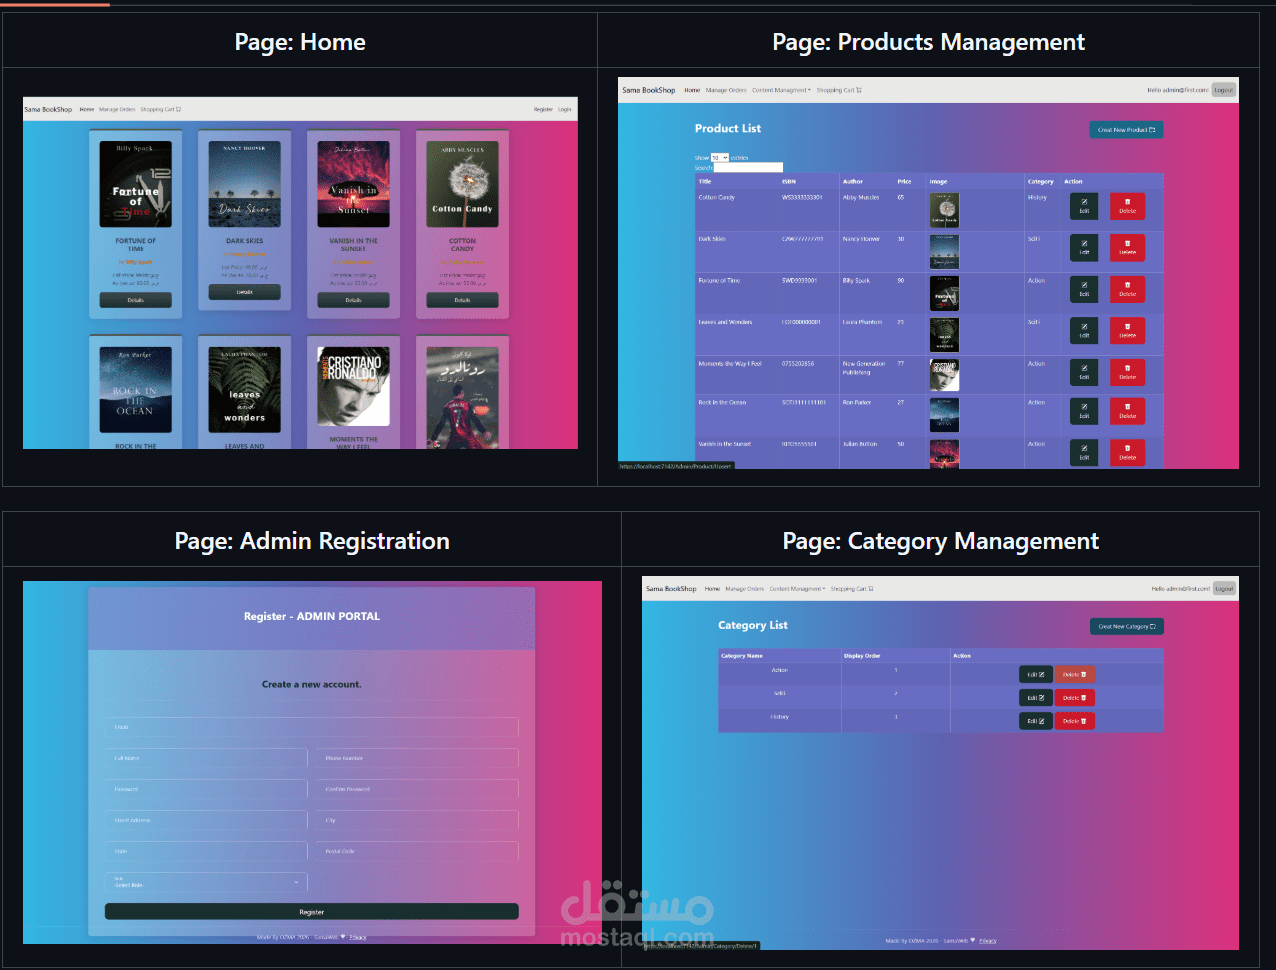This screenshot has height=970, width=1276.
Task: Open Manage Orders on Home page navbar
Action: 117,109
